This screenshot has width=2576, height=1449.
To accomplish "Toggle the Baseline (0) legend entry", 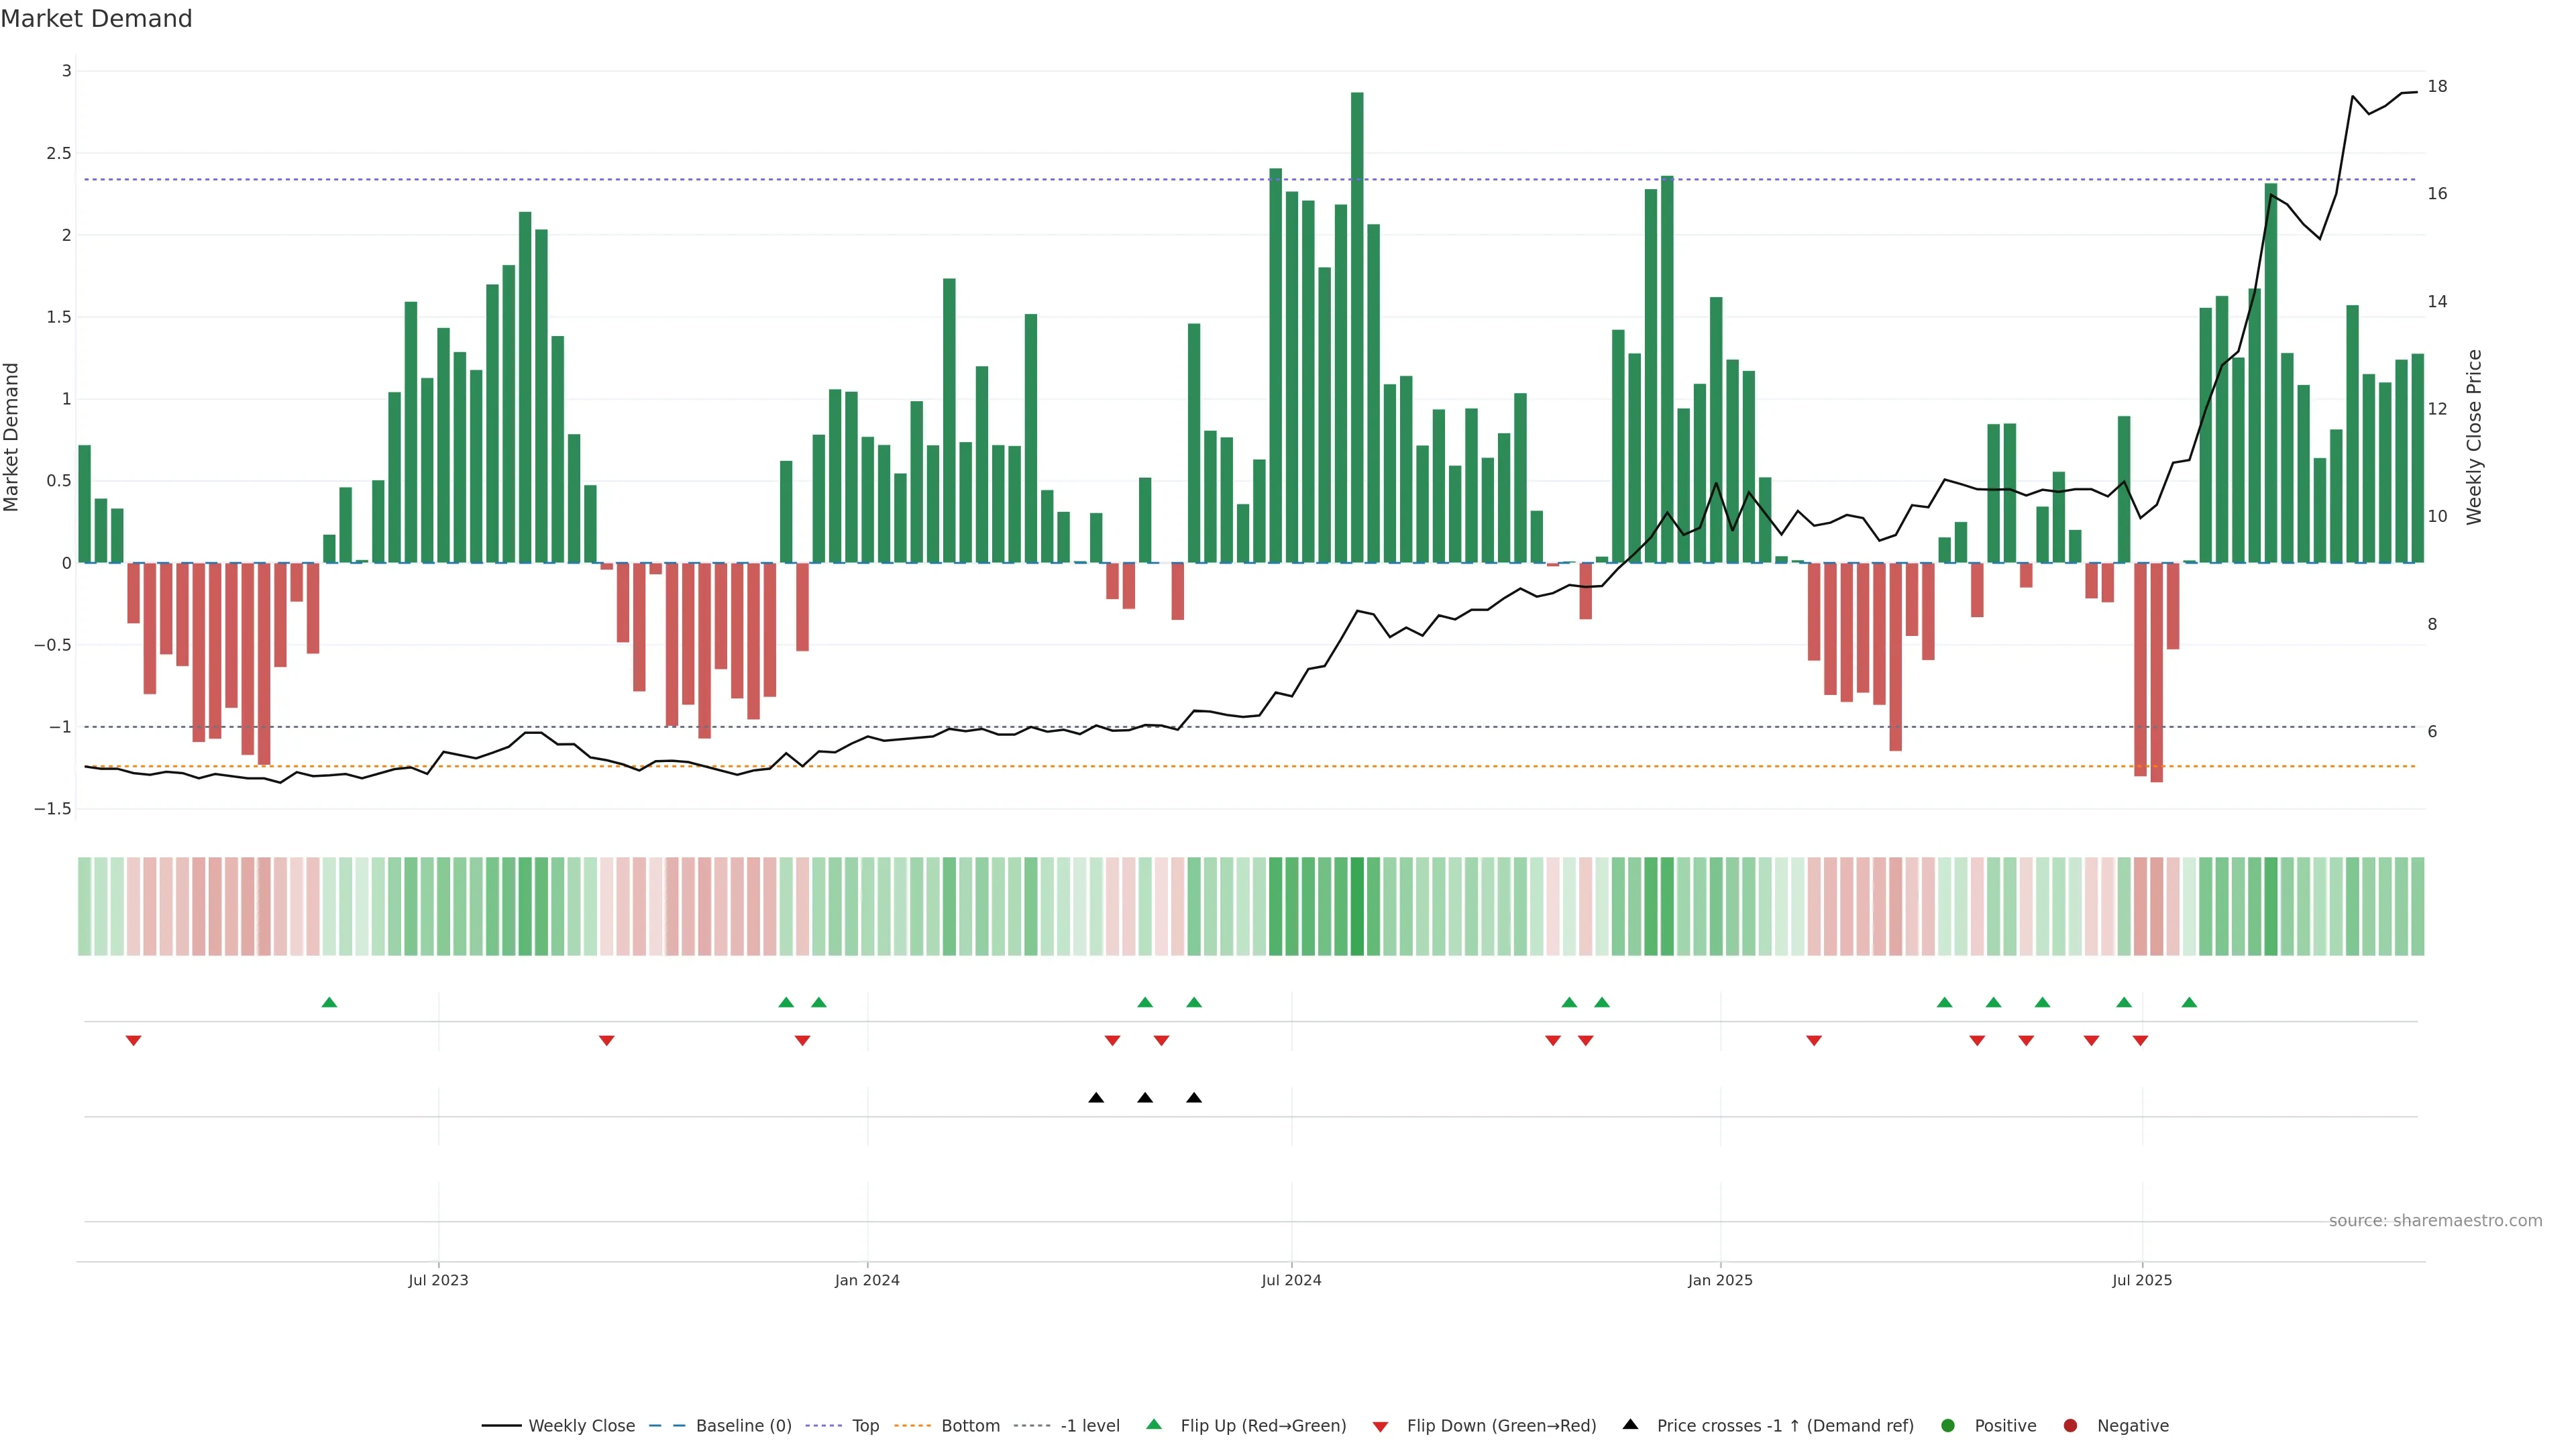I will [743, 1425].
